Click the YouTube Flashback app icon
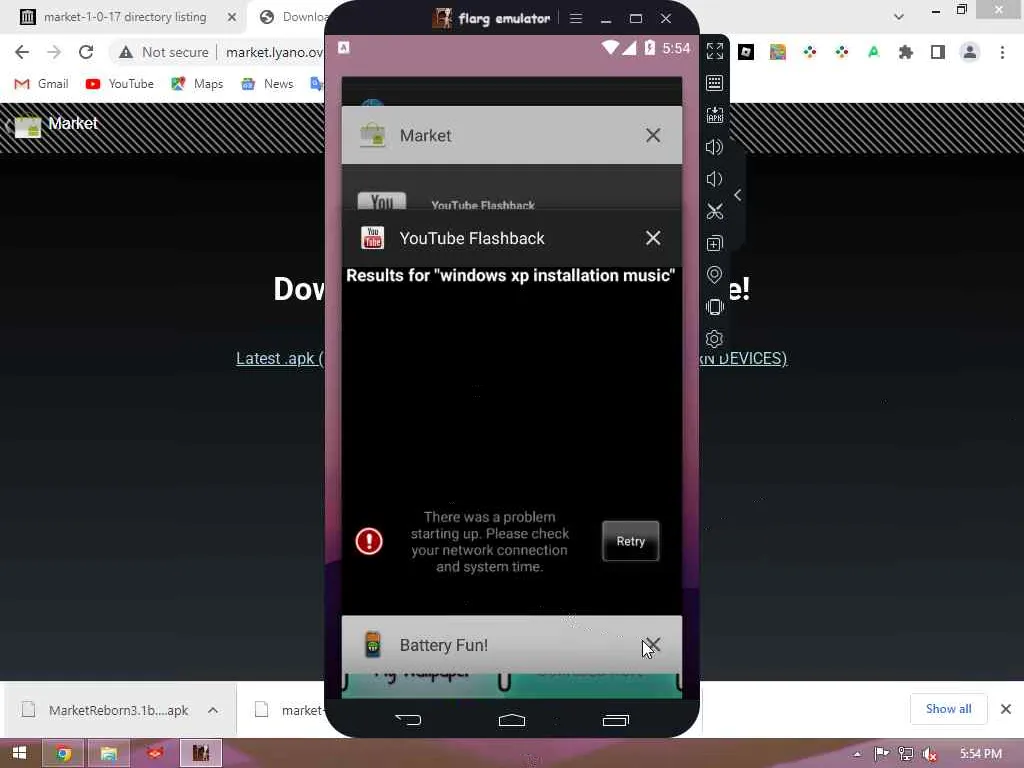Viewport: 1024px width, 768px height. (372, 238)
